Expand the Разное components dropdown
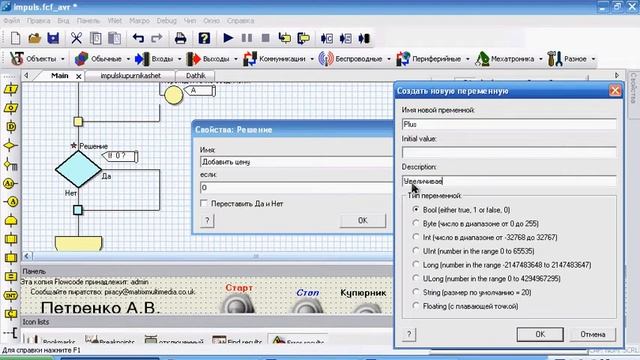Screen dimensions: 640x360 pyautogui.click(x=593, y=59)
